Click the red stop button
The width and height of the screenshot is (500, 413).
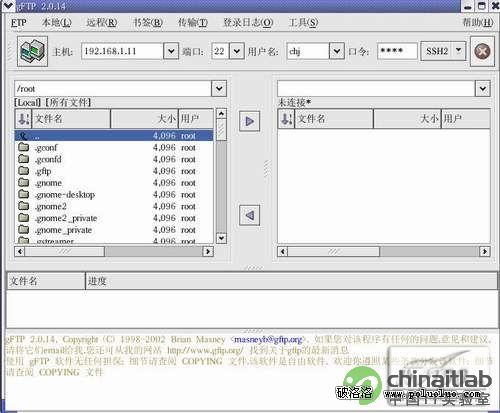[482, 51]
